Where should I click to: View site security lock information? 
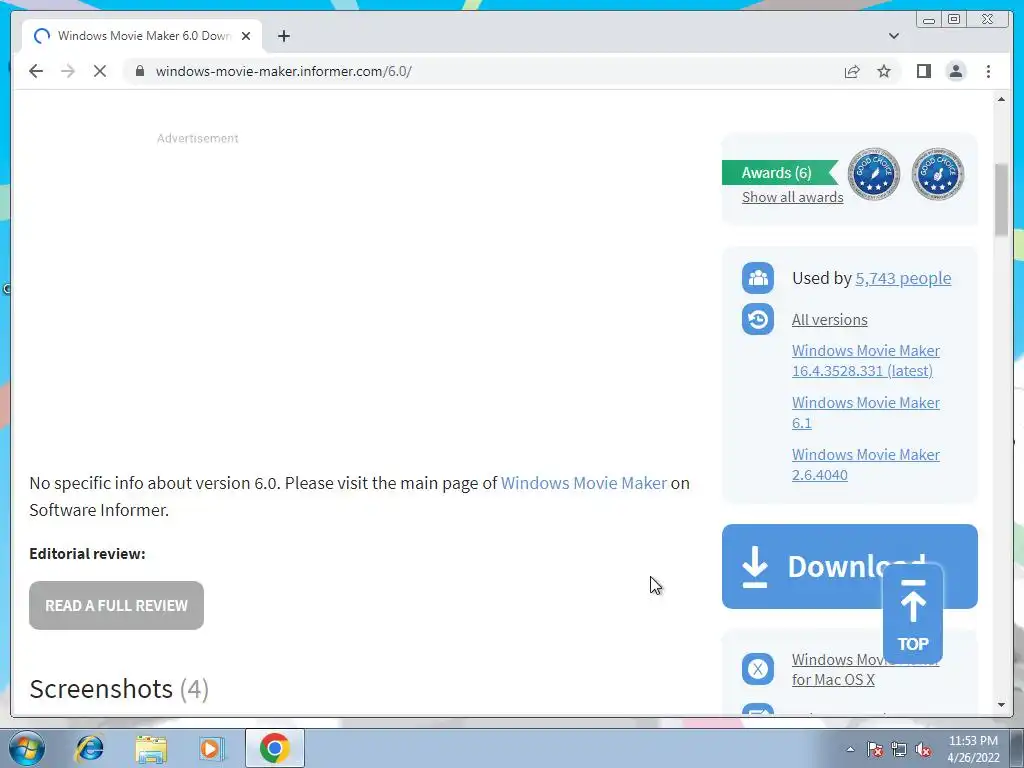140,71
